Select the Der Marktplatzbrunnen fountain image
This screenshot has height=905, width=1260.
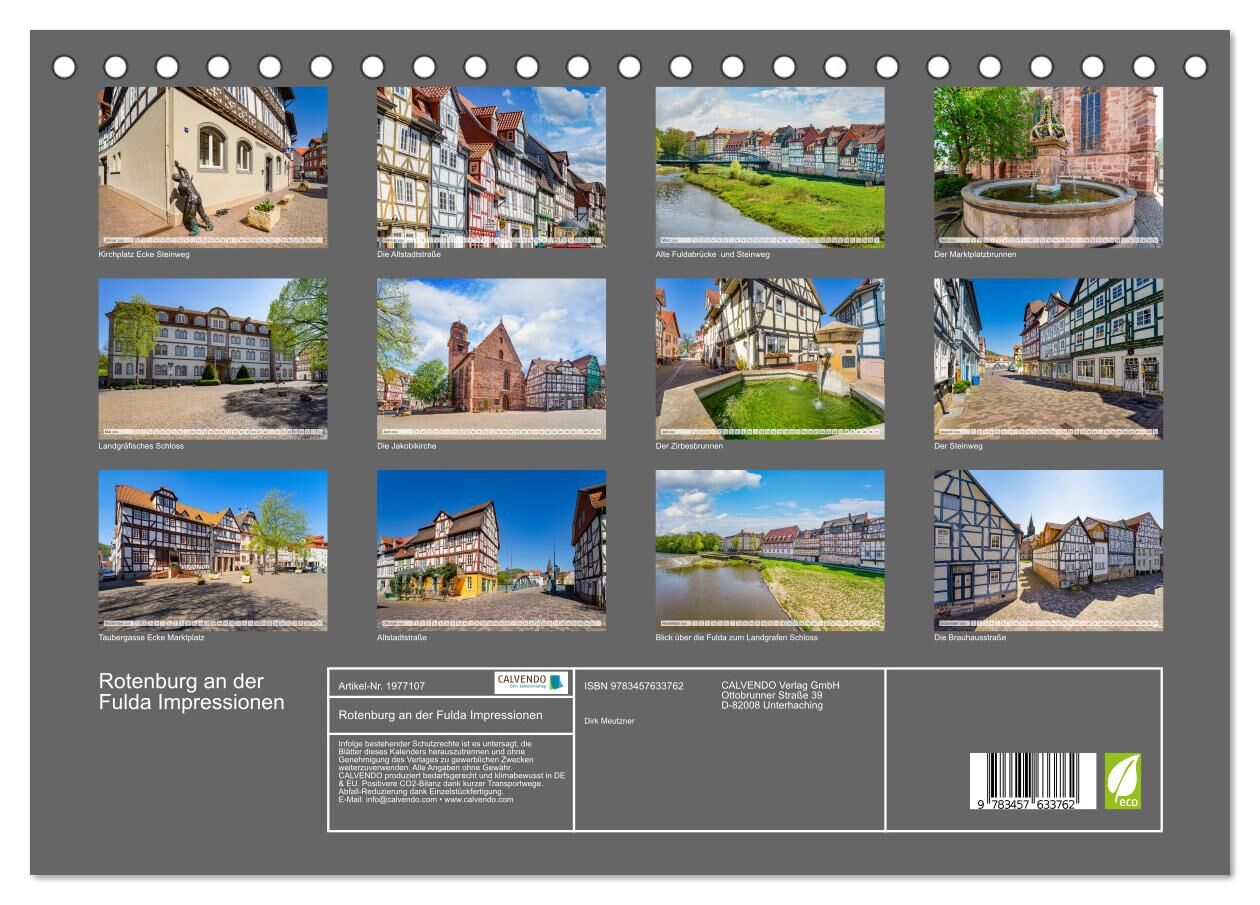pyautogui.click(x=1048, y=166)
